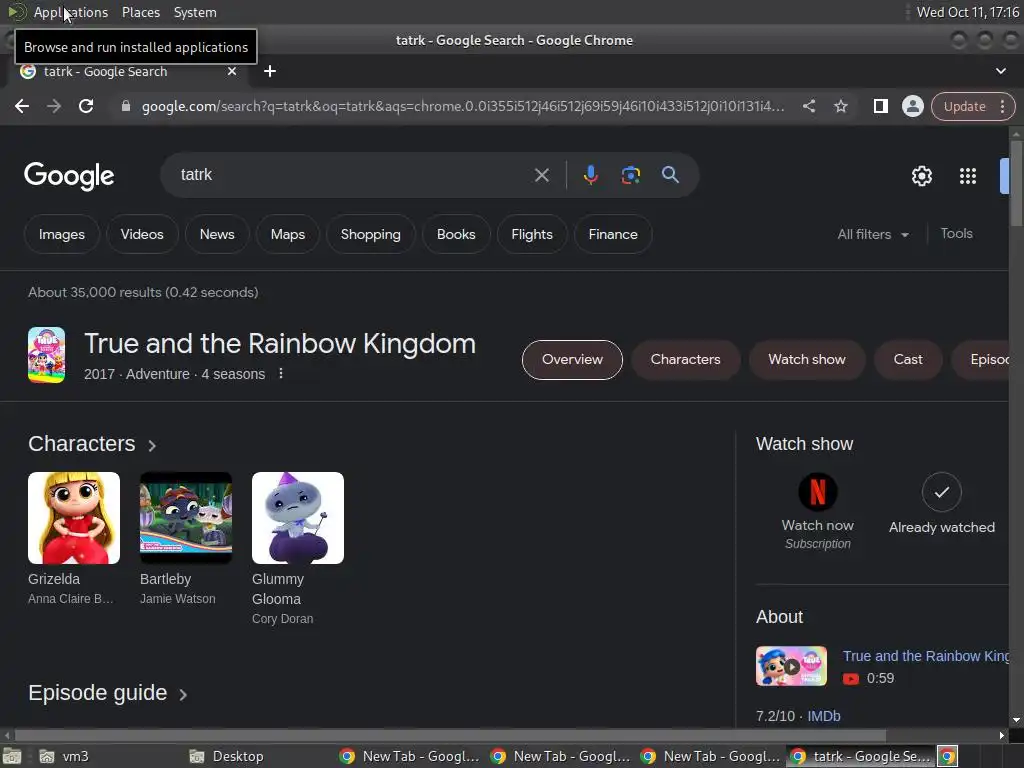Open Glummy Glooma character image

tap(298, 518)
